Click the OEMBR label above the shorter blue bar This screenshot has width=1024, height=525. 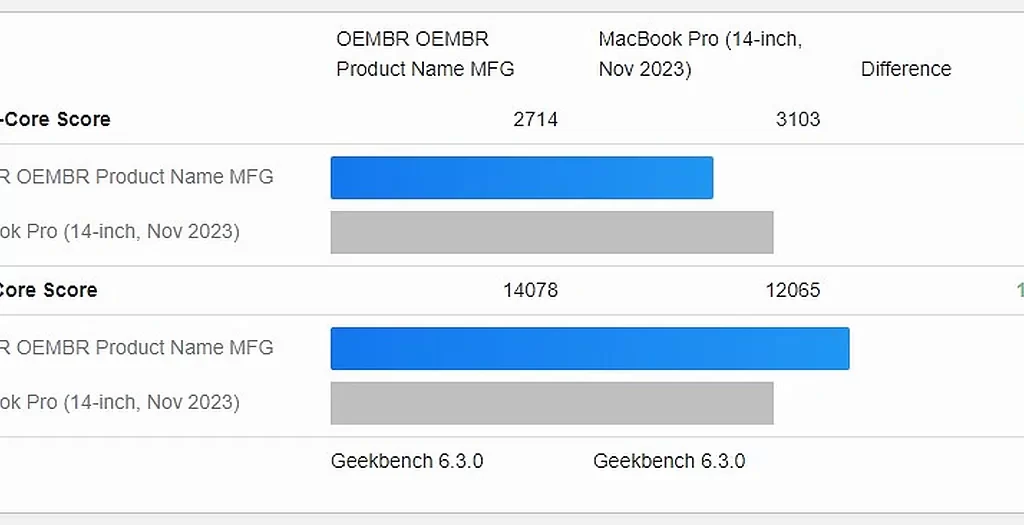point(138,177)
